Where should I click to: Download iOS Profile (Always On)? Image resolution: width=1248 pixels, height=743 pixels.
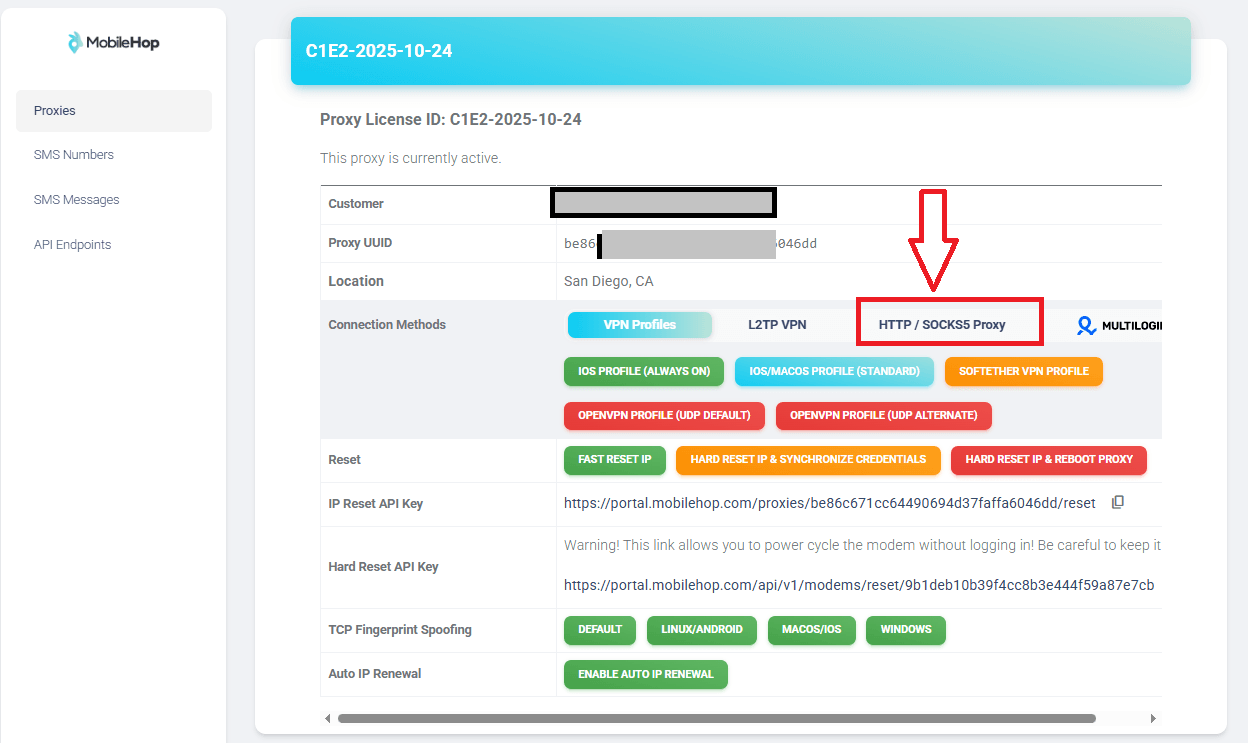(644, 371)
